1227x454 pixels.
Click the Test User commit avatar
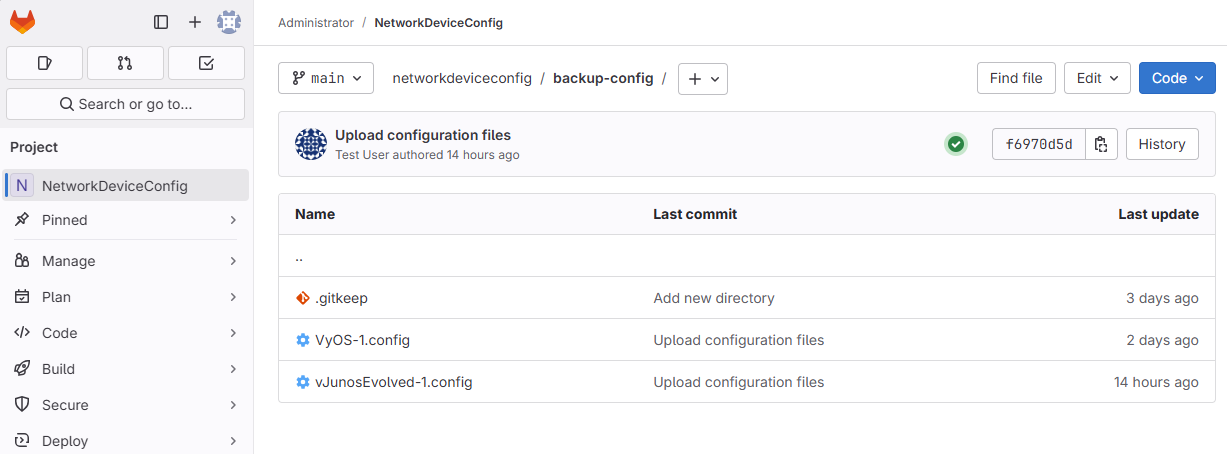(x=311, y=144)
